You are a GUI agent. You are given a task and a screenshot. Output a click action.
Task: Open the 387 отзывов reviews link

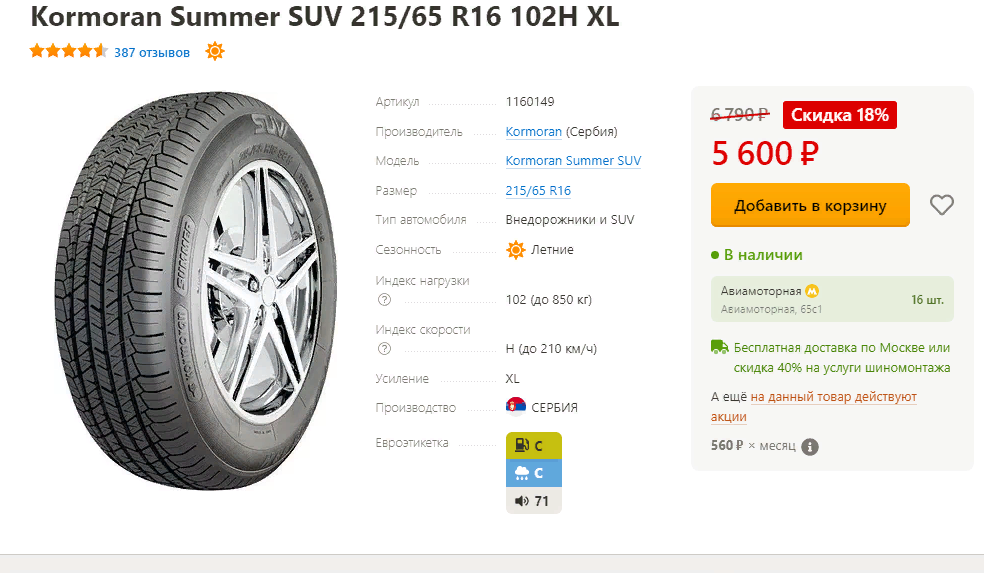click(x=152, y=53)
